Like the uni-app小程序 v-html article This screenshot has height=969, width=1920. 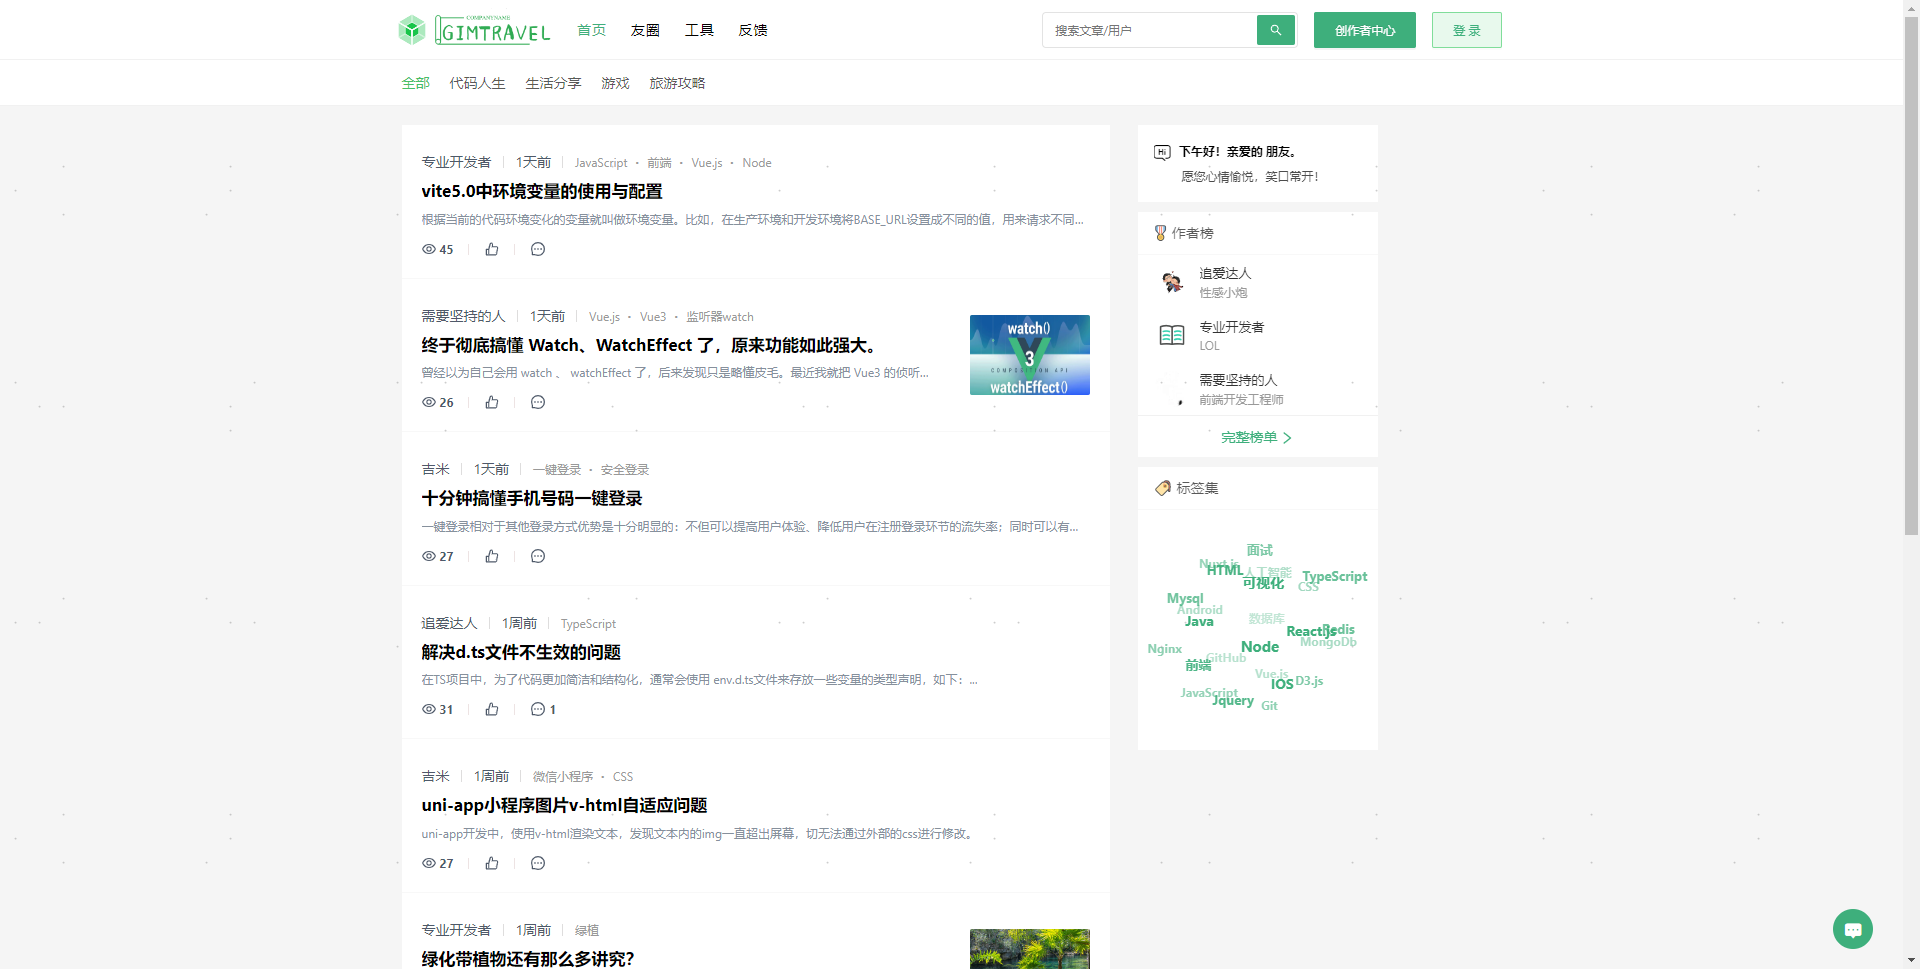[x=492, y=863]
